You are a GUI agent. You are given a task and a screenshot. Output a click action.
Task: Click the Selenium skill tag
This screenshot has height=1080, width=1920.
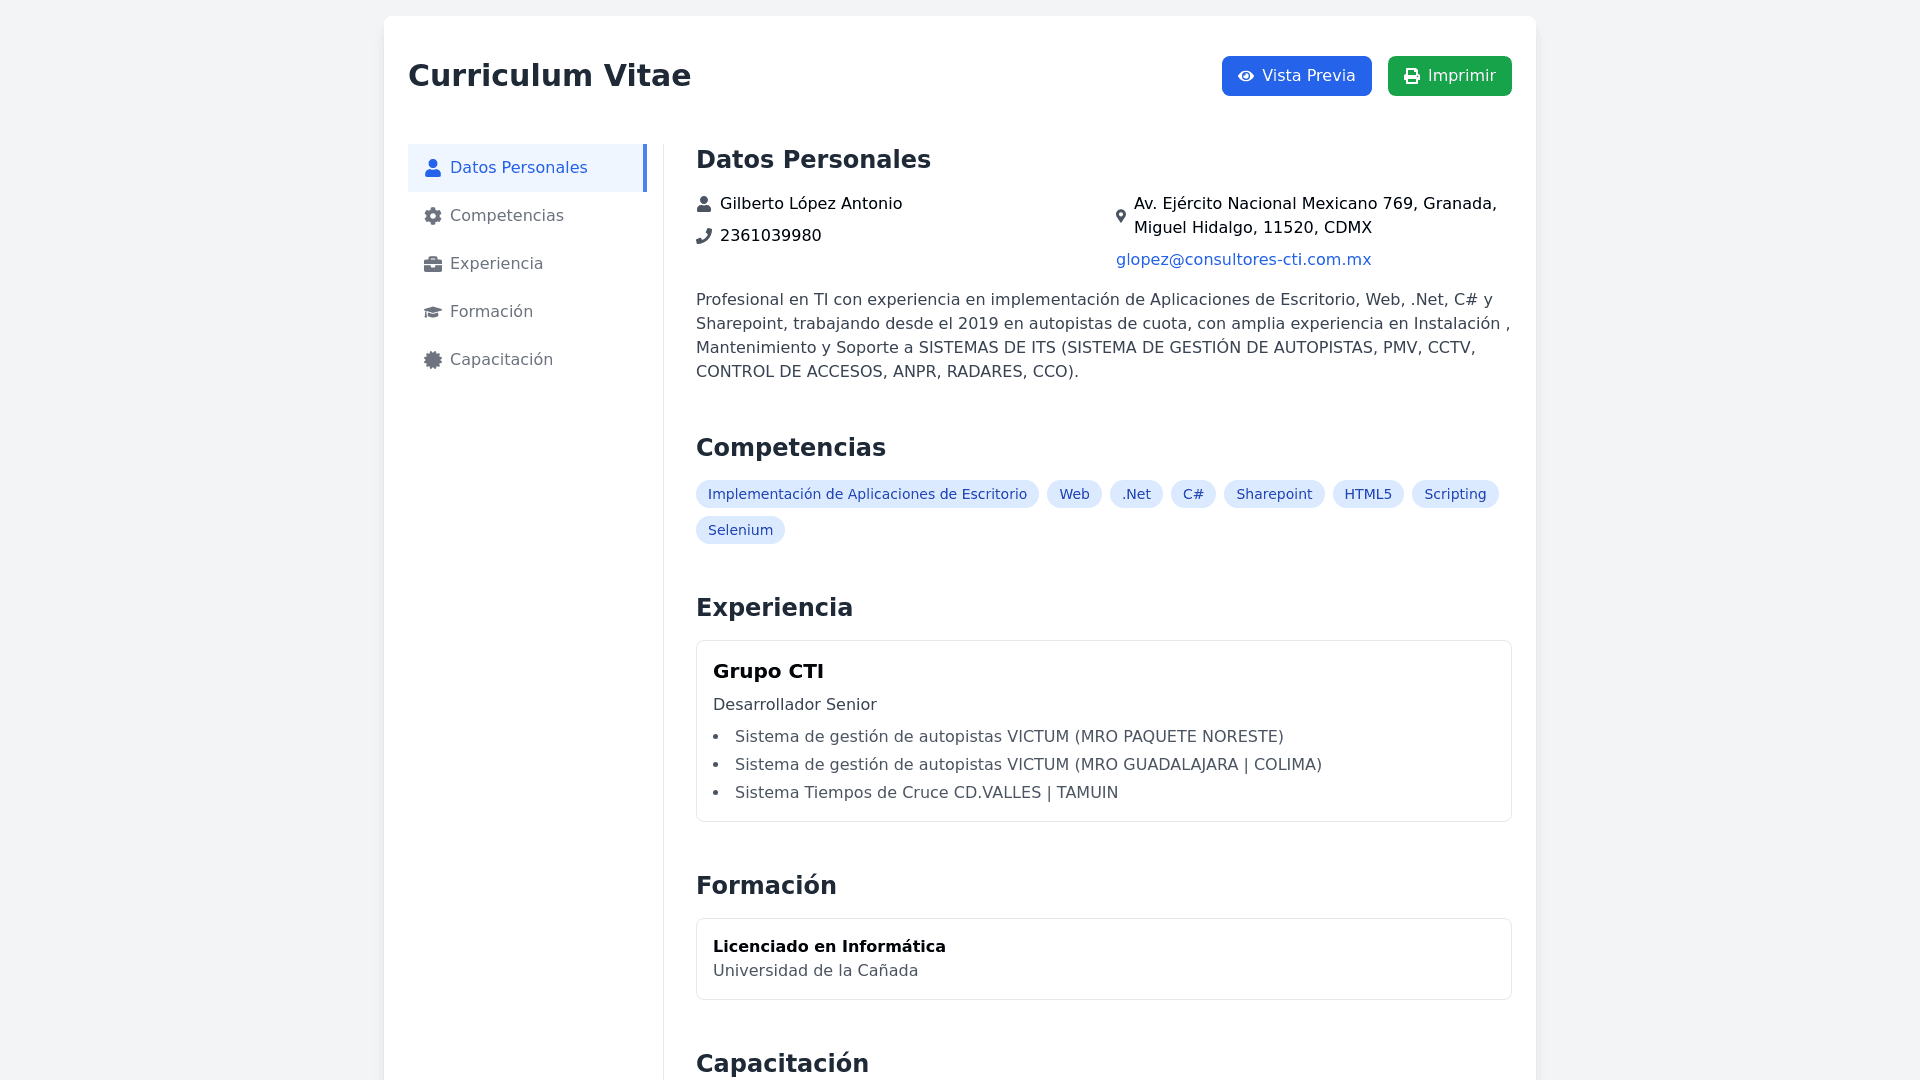click(740, 530)
